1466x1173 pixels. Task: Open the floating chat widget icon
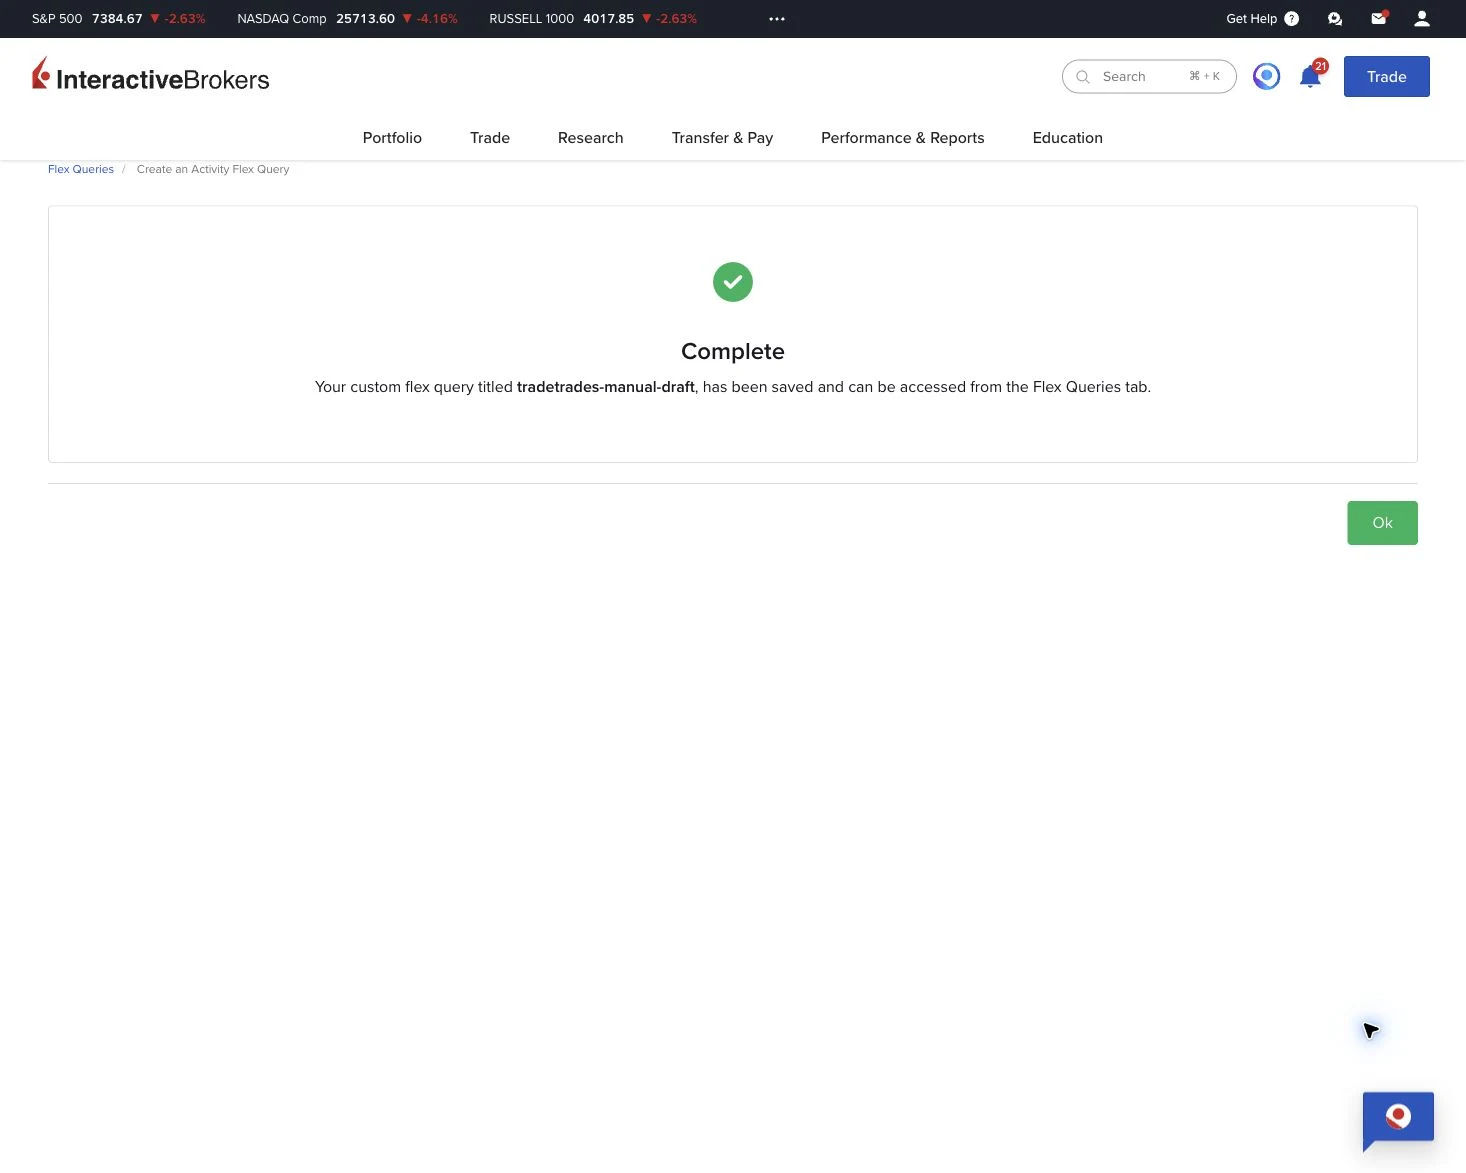point(1398,1120)
